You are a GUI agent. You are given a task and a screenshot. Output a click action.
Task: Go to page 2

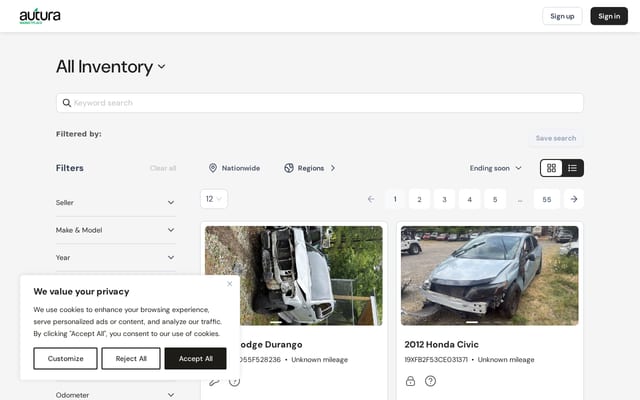[419, 199]
